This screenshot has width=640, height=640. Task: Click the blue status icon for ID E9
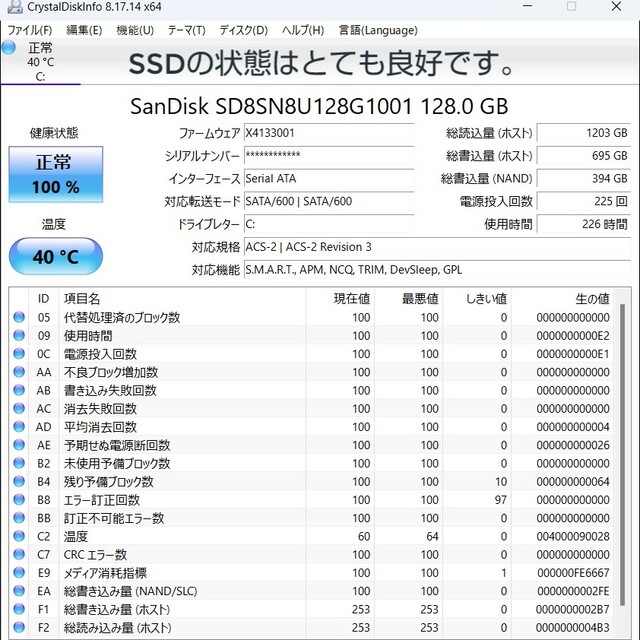[19, 572]
